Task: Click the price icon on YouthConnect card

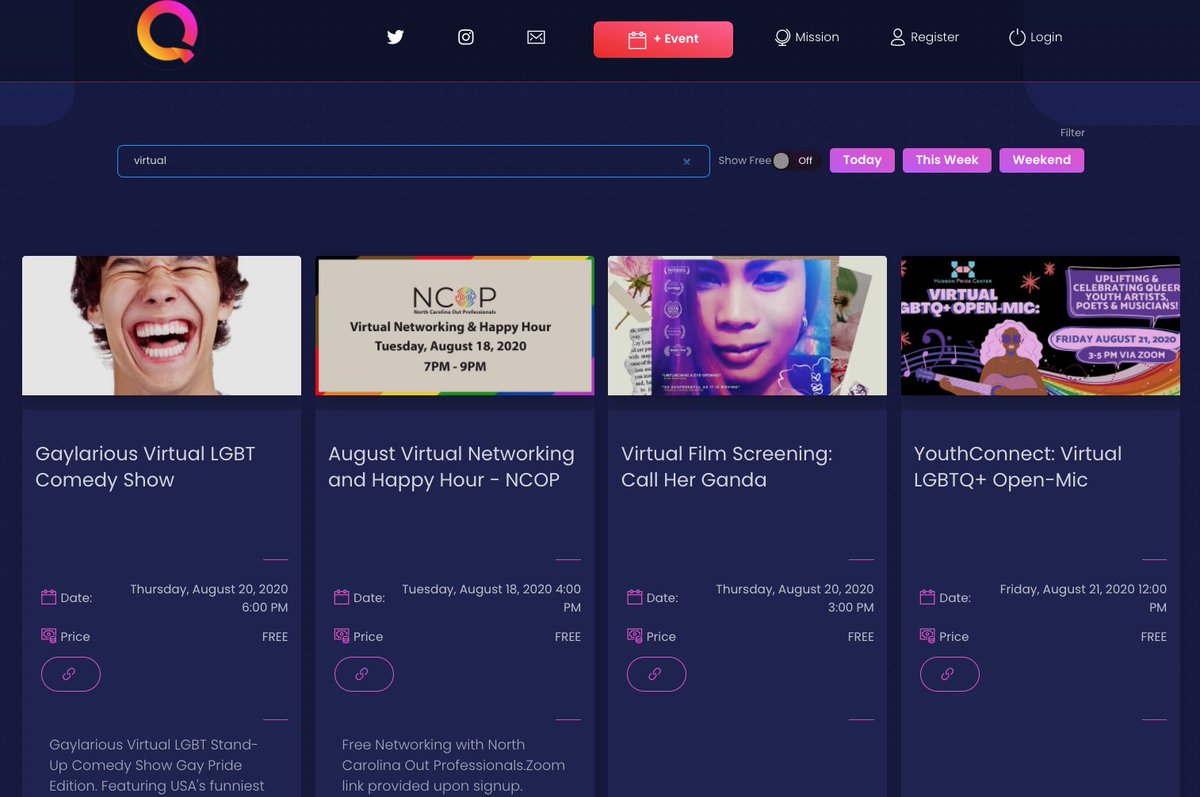Action: (x=928, y=636)
